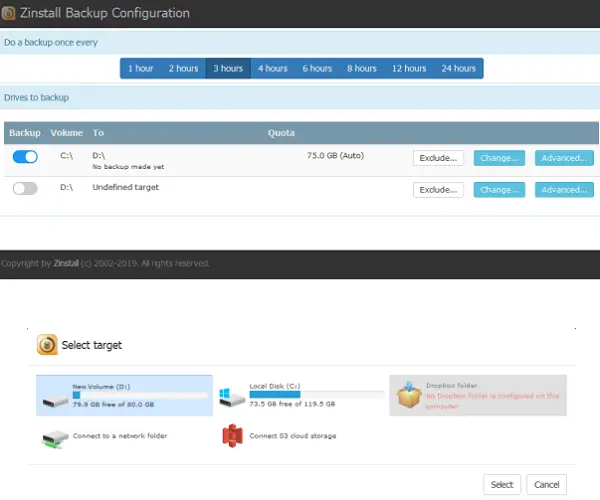Click the Local Disk (C:) usage bar

click(317, 394)
